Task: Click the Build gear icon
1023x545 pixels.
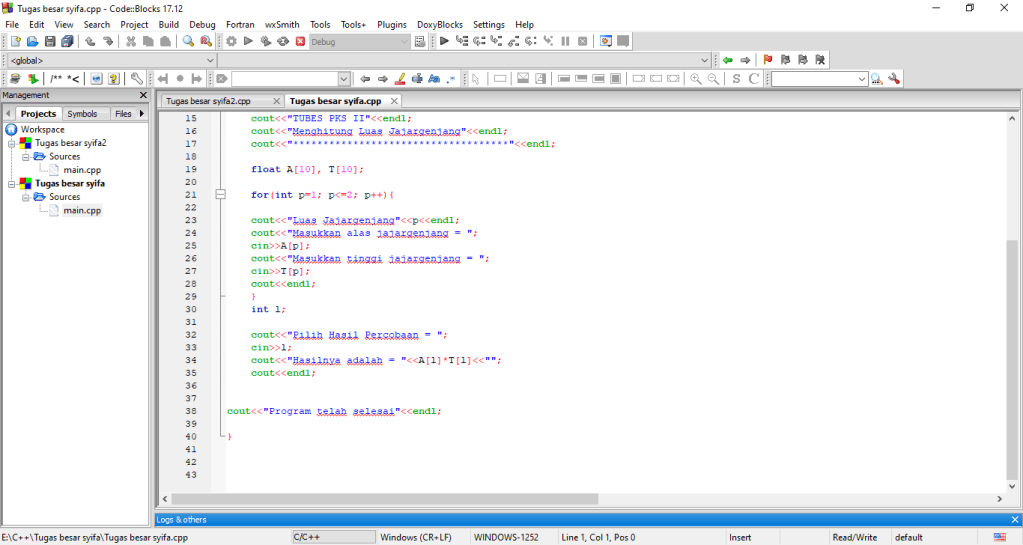Action: pos(231,42)
